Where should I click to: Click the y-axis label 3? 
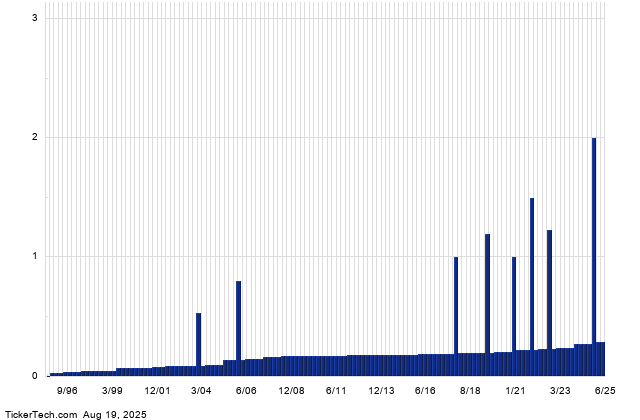pos(36,18)
